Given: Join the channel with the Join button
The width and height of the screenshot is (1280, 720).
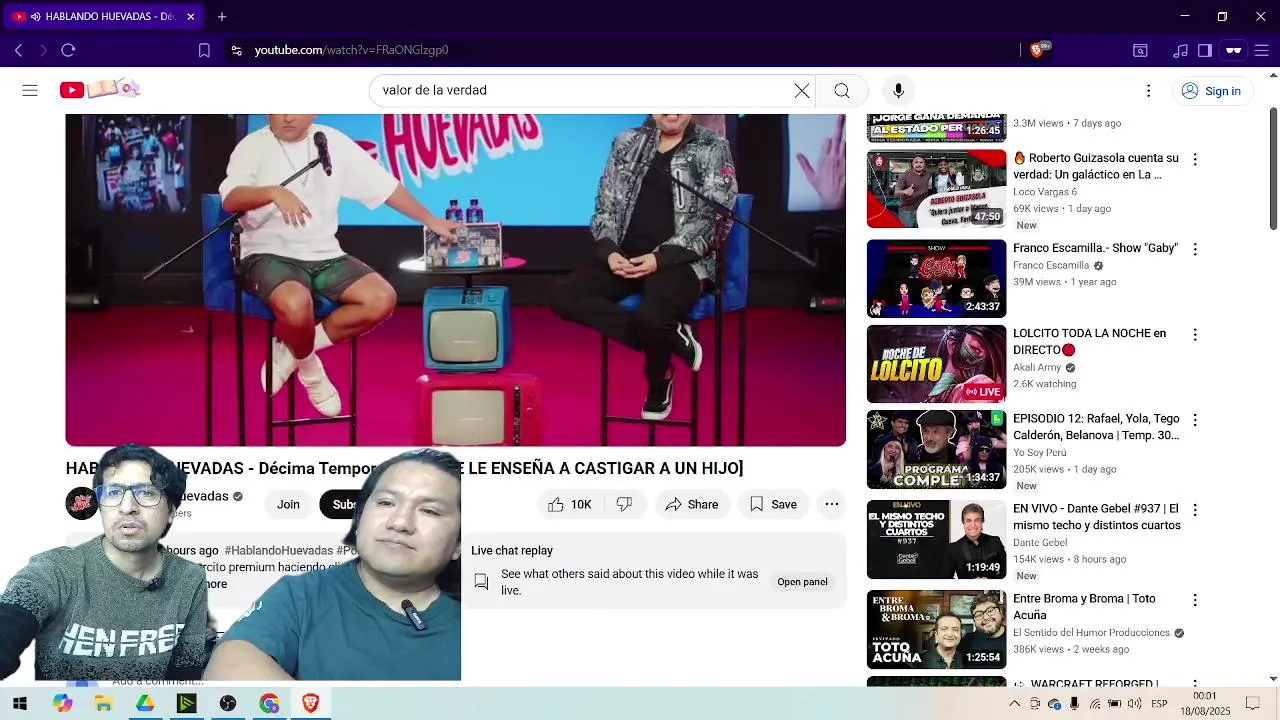Looking at the screenshot, I should click(288, 505).
